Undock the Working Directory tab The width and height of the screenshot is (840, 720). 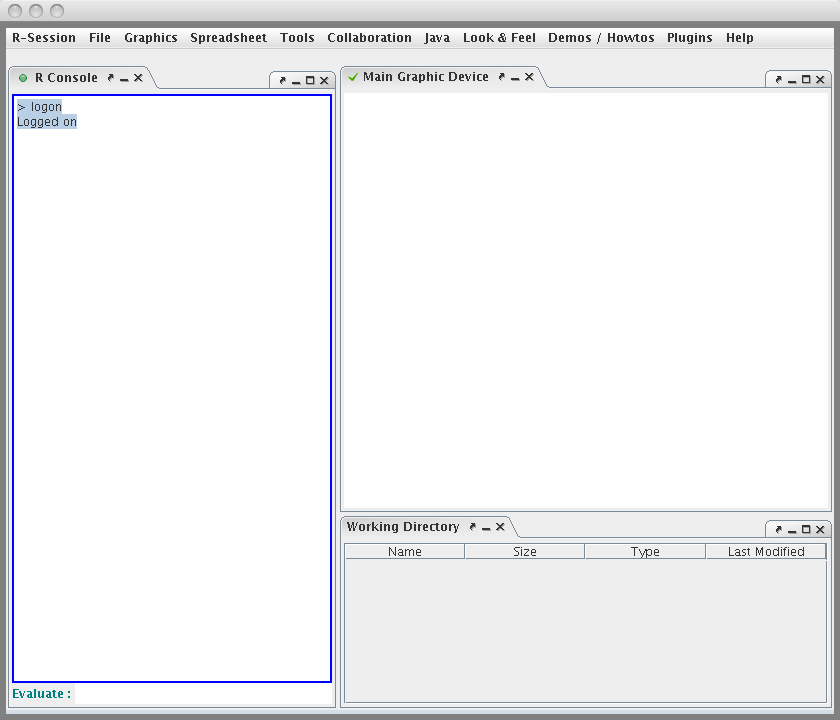pyautogui.click(x=473, y=527)
